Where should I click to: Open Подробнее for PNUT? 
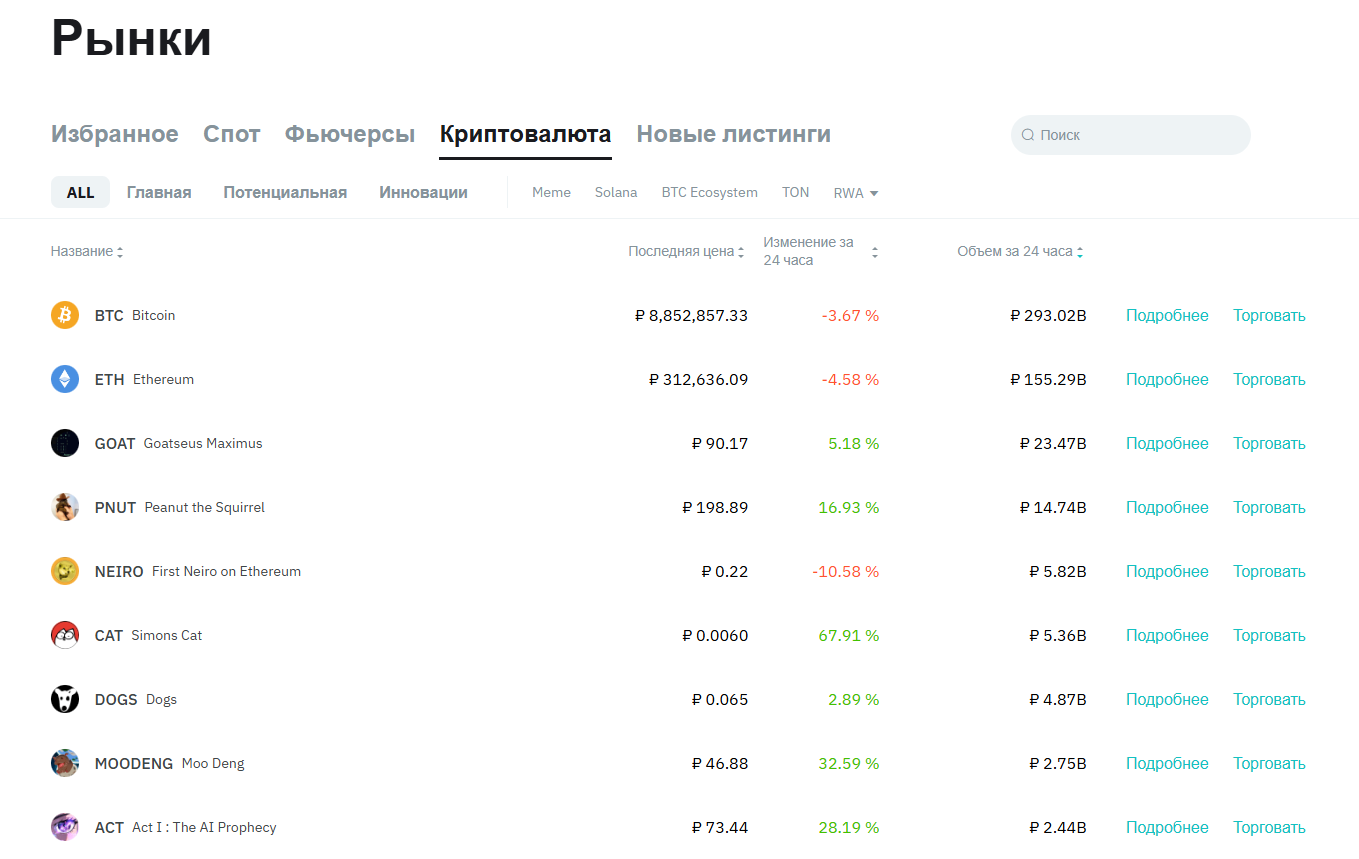coord(1167,507)
